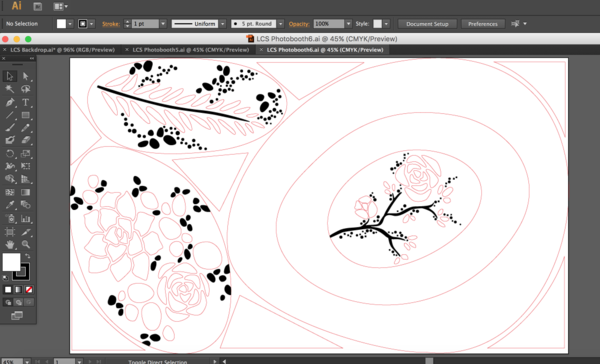Open stroke weight dropdown
This screenshot has width=600, height=364.
pyautogui.click(x=163, y=24)
